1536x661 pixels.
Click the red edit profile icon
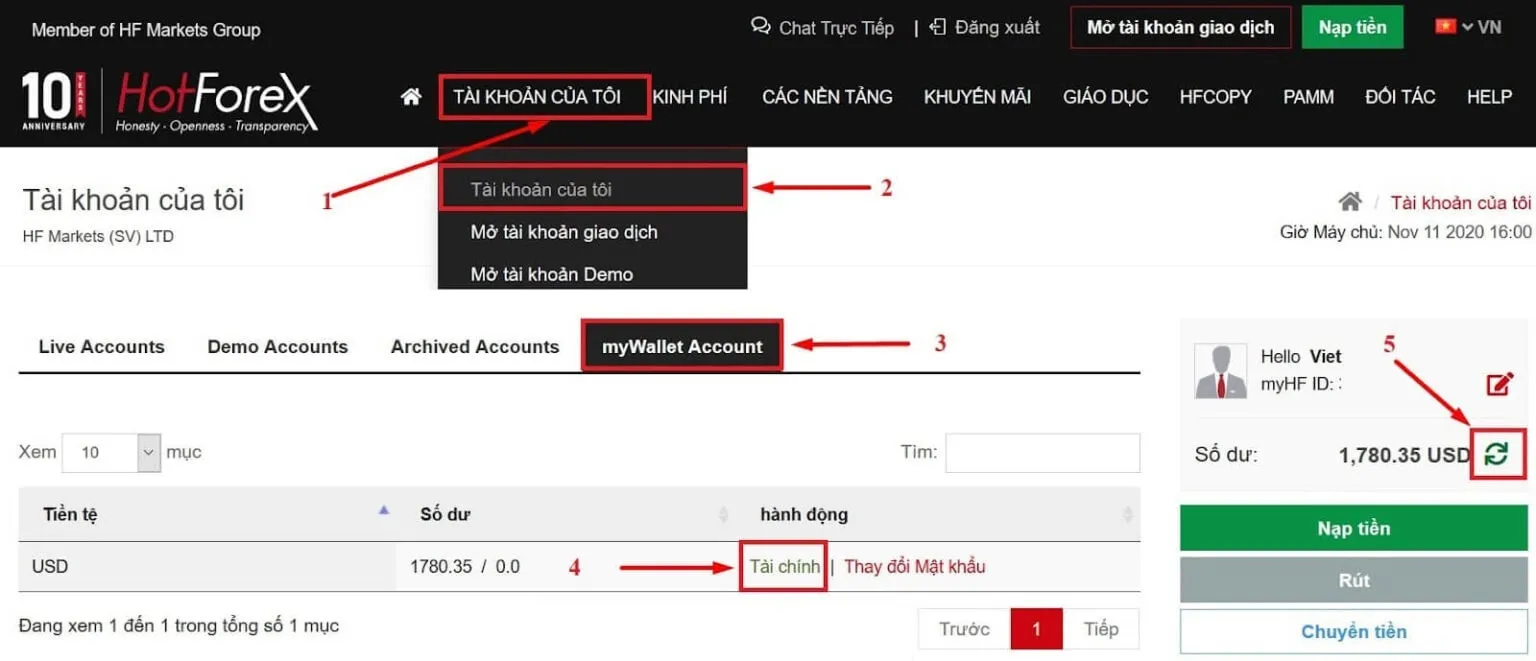(x=1499, y=383)
